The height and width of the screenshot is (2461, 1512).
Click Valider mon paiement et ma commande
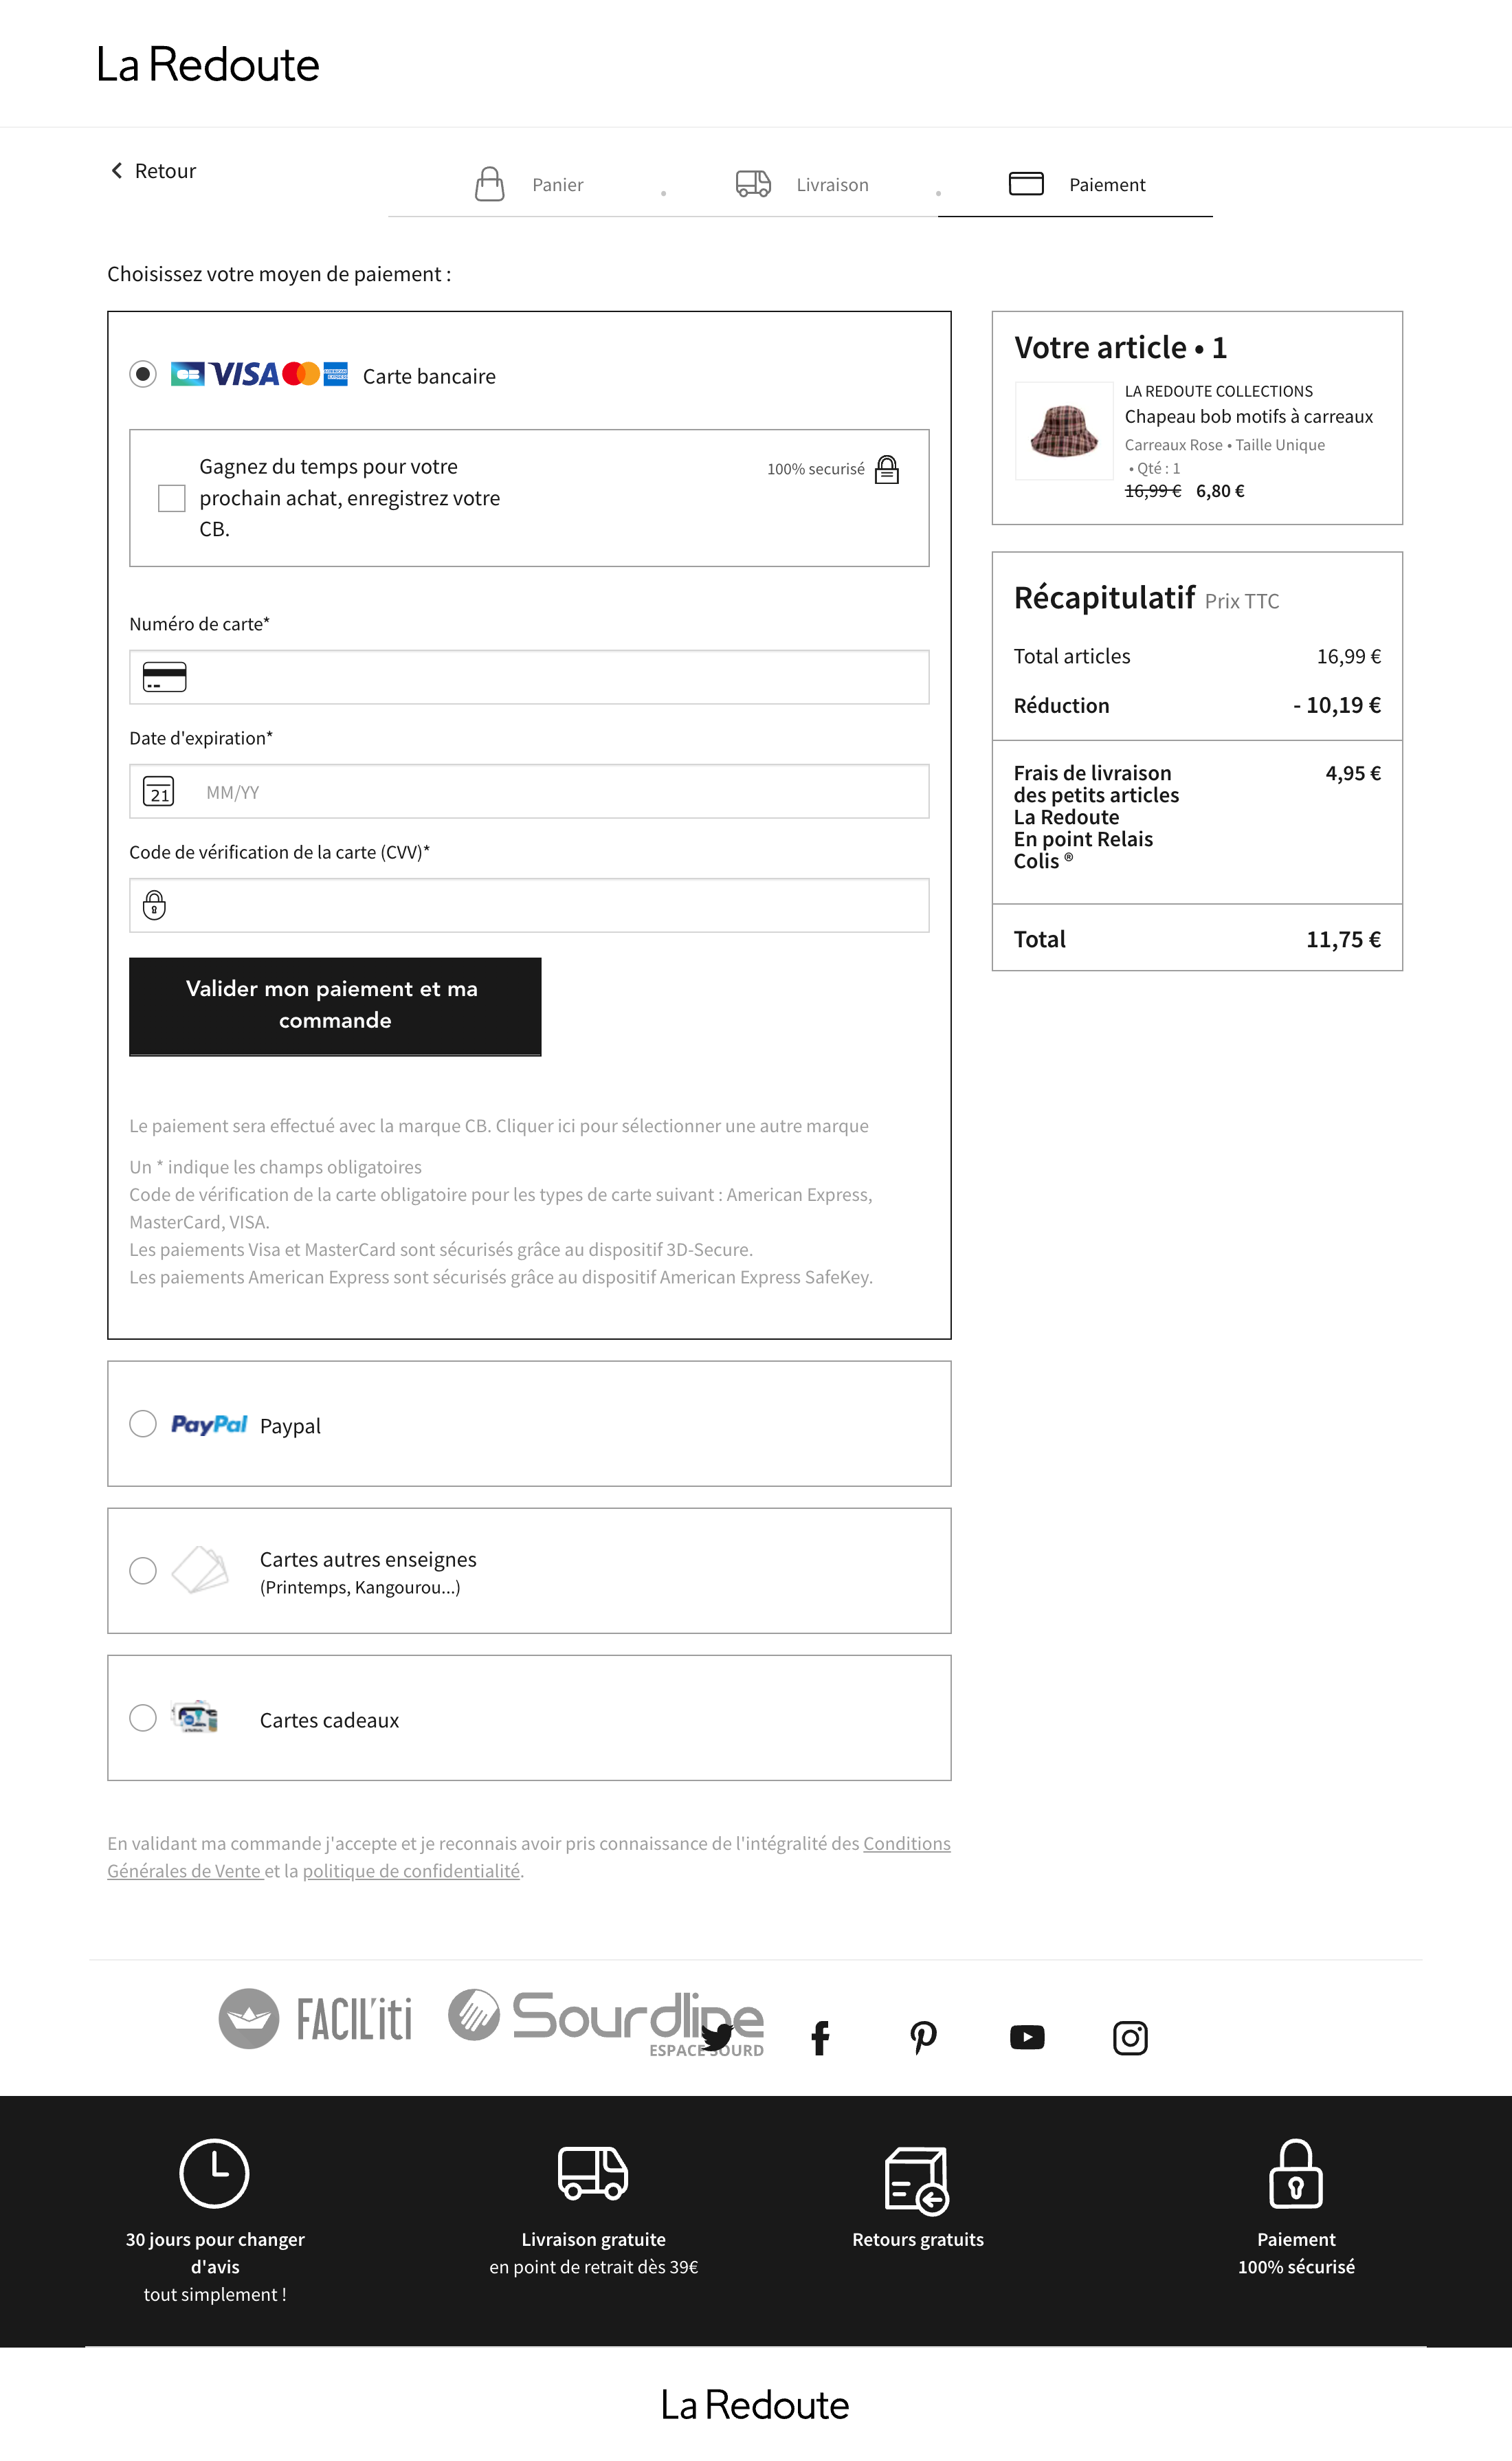click(x=335, y=1005)
